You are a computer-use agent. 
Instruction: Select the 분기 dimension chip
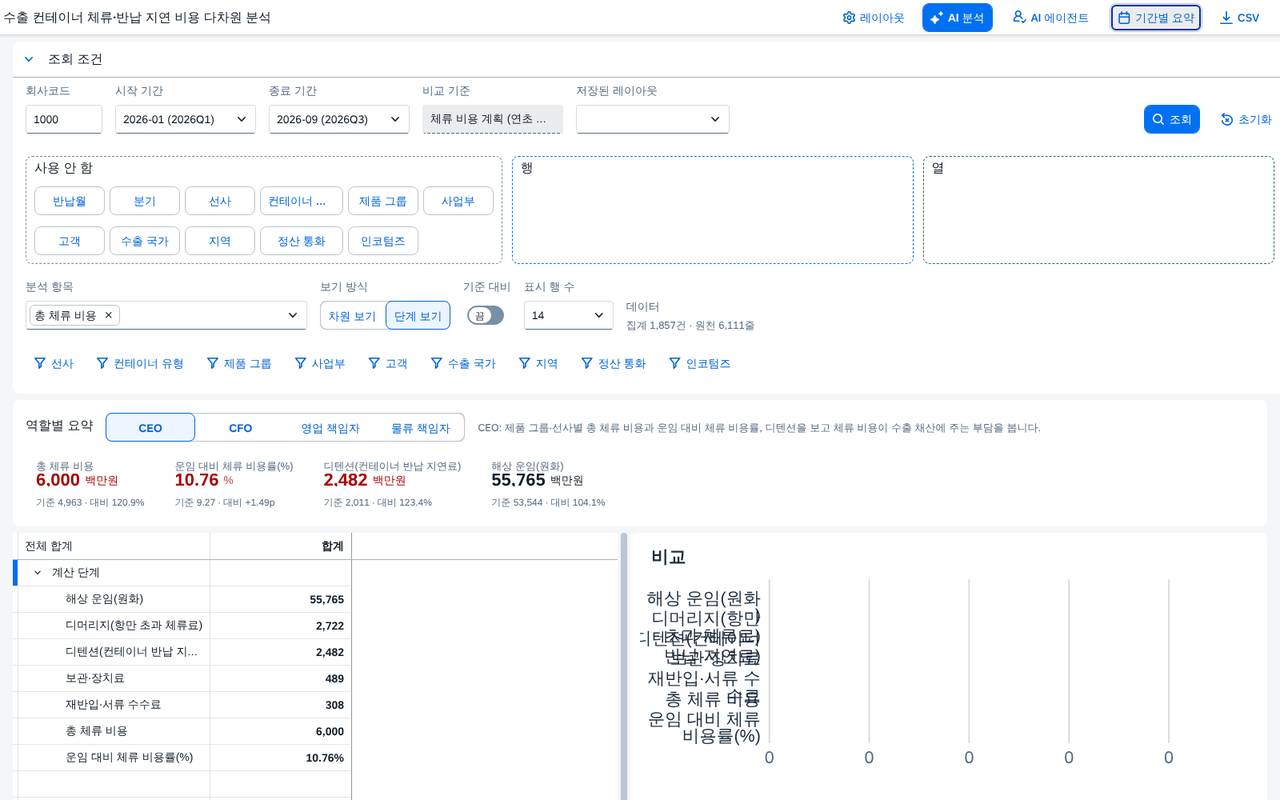point(145,201)
